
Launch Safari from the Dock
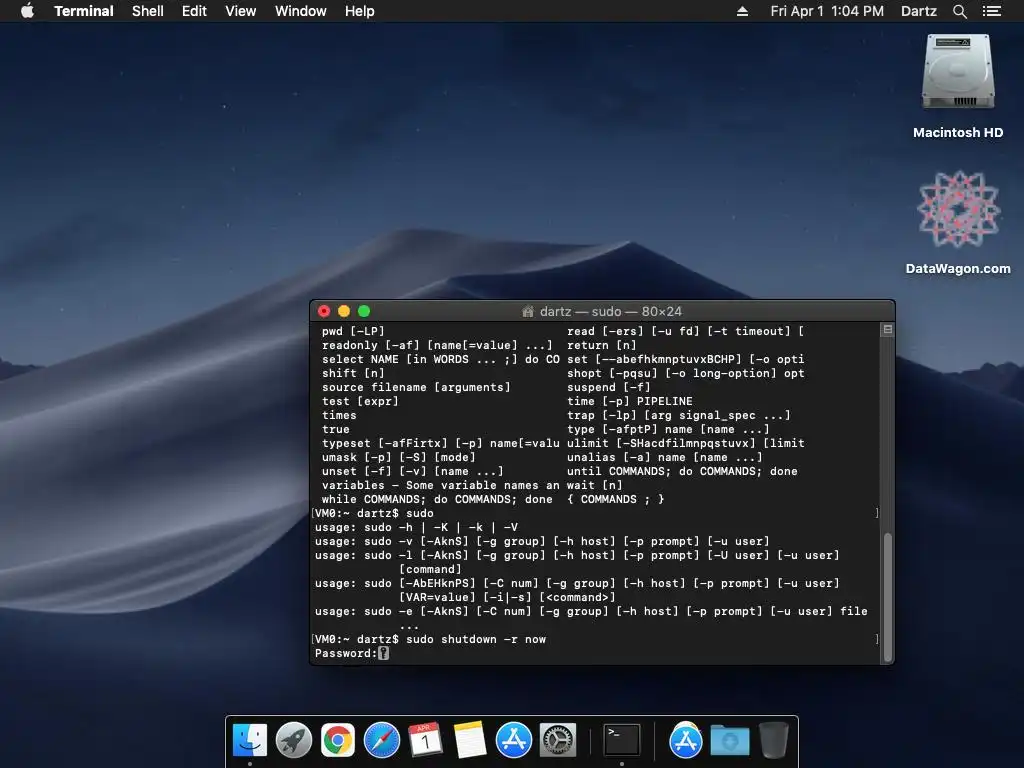tap(381, 741)
